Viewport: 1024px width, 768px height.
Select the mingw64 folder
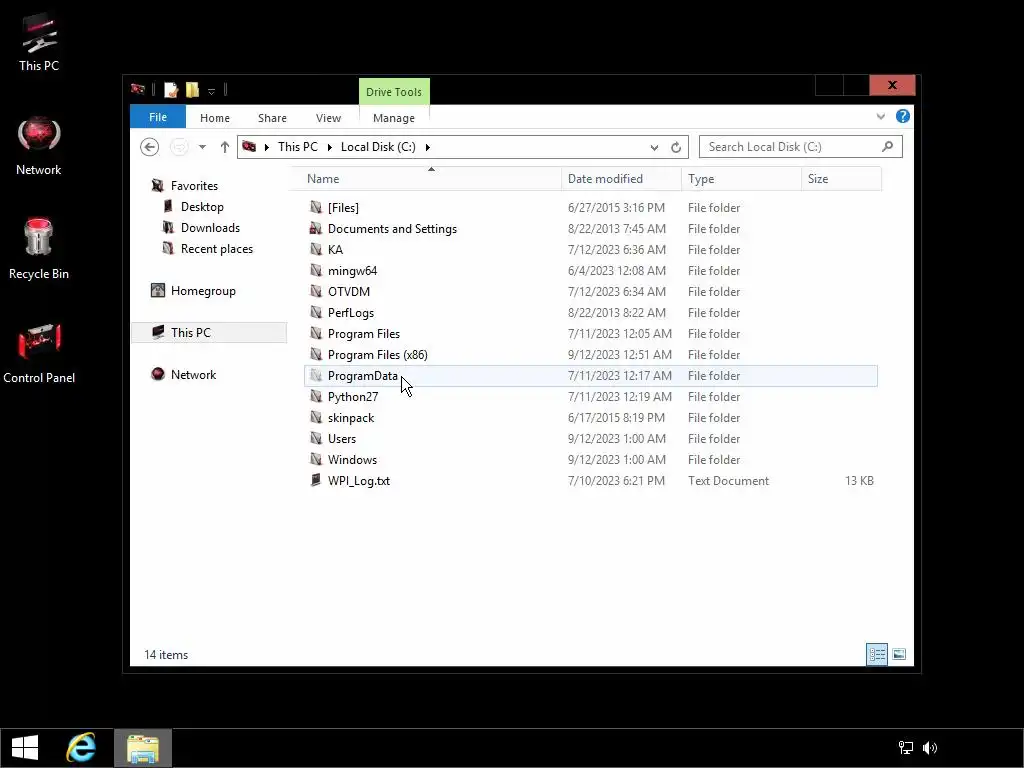[591, 270]
